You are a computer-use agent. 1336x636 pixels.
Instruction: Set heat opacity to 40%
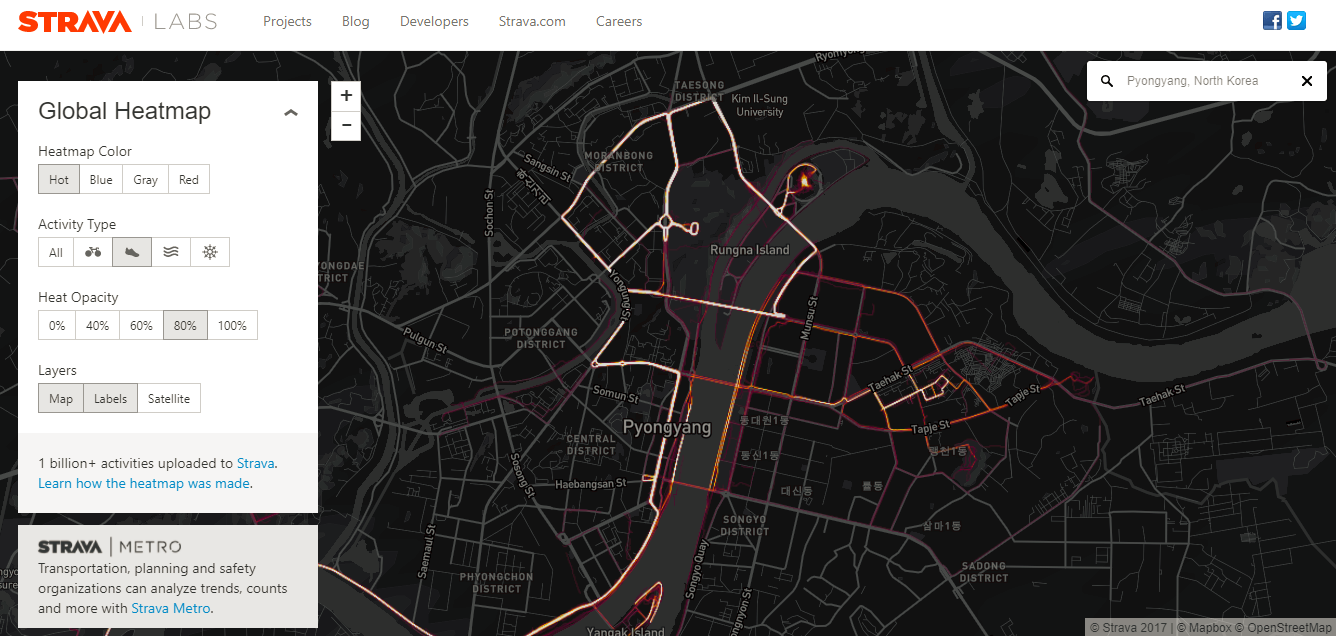(97, 325)
